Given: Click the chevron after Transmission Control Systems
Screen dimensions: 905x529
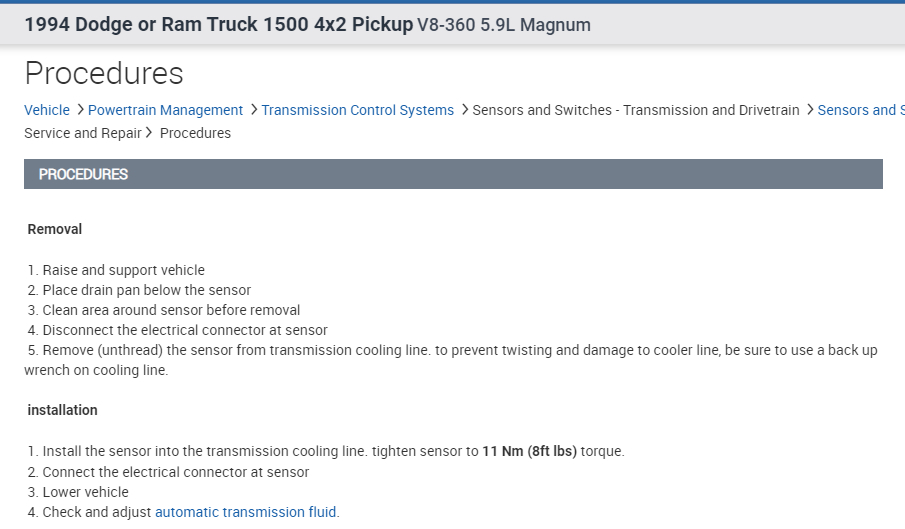Looking at the screenshot, I should (x=464, y=110).
